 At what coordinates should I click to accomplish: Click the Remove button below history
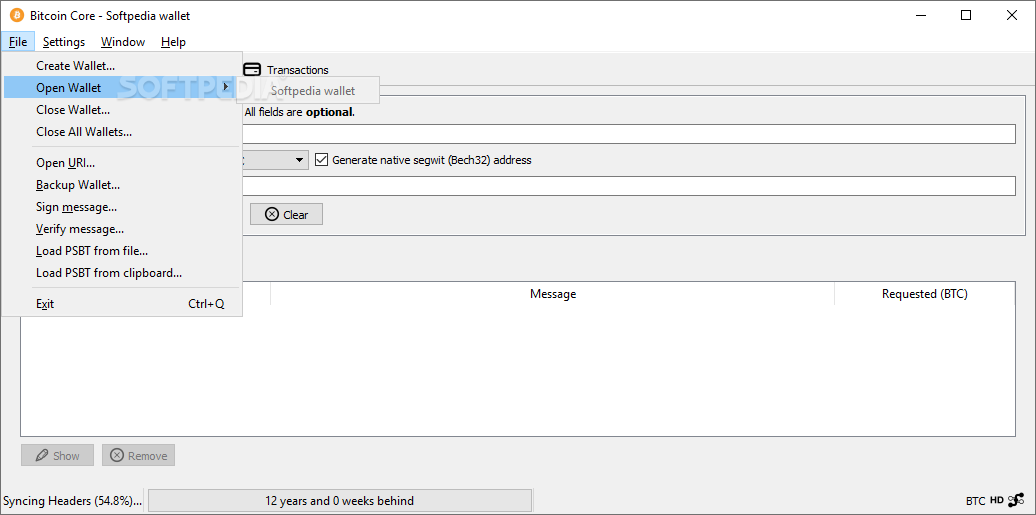(x=138, y=456)
